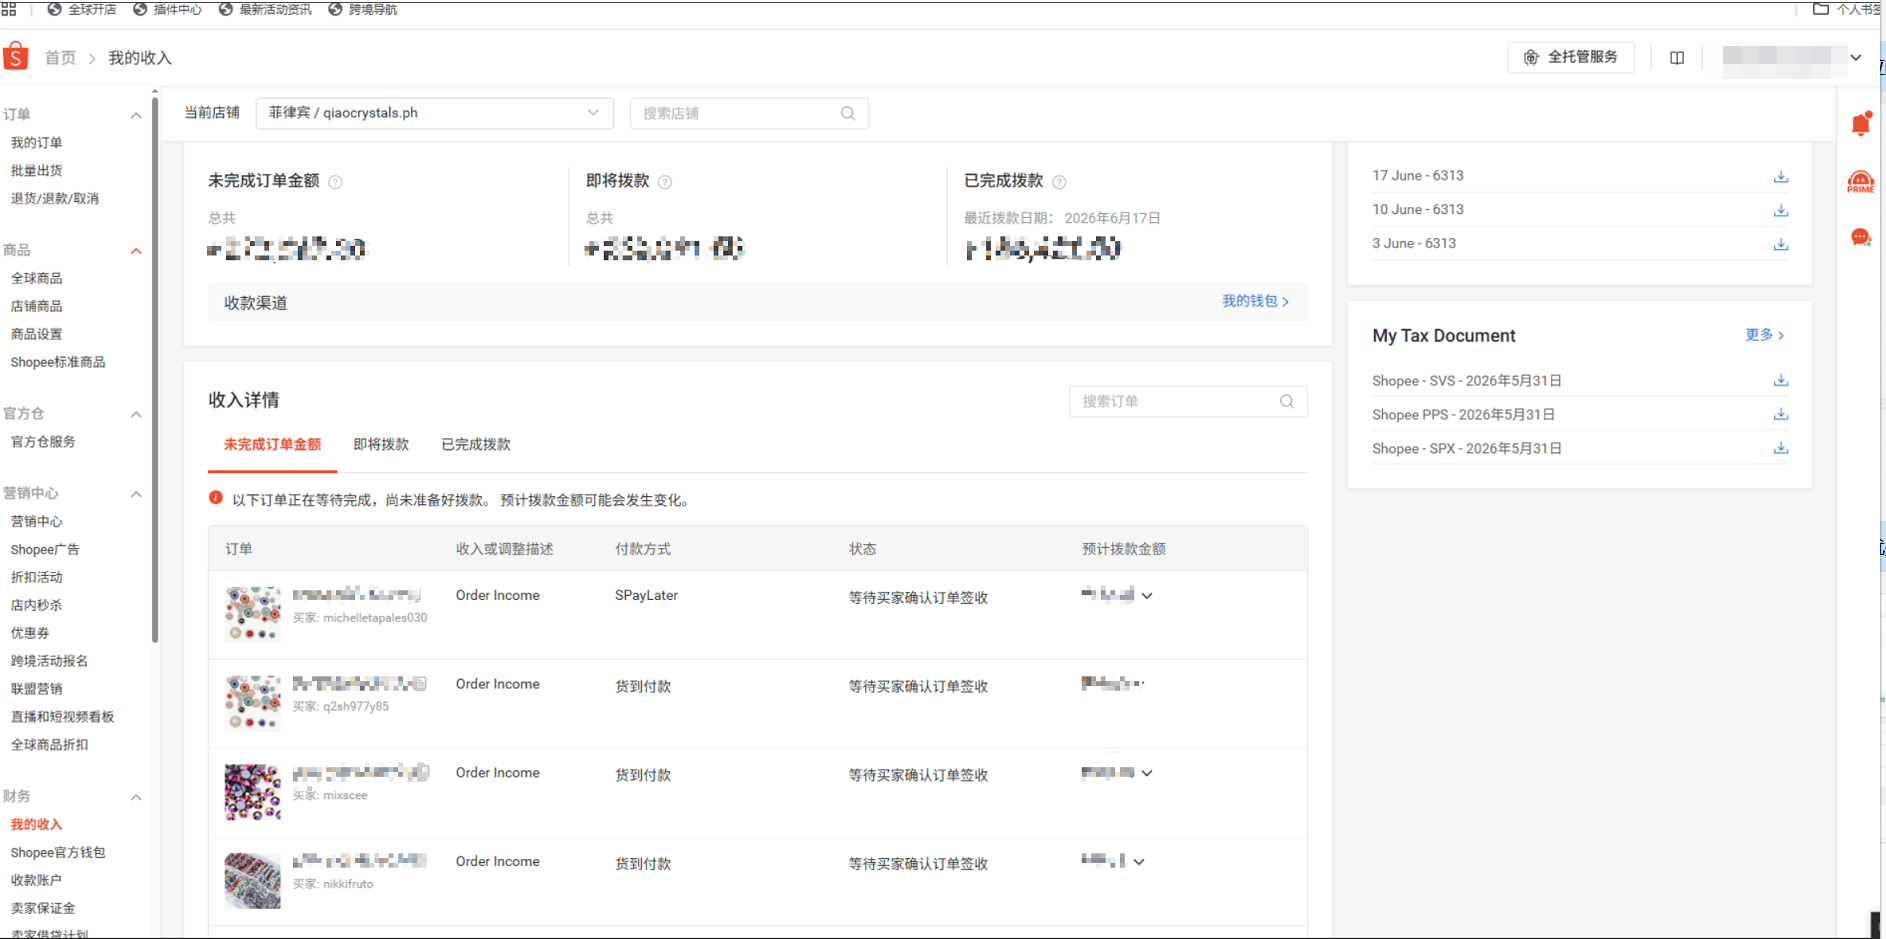The width and height of the screenshot is (1886, 939).
Task: Open the 我的钱包 link
Action: pos(1255,301)
